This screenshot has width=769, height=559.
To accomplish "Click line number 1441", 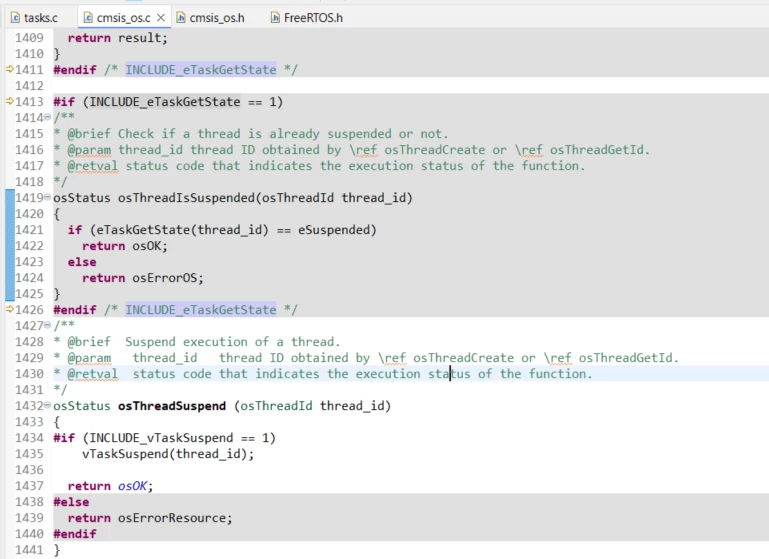I will [x=29, y=550].
